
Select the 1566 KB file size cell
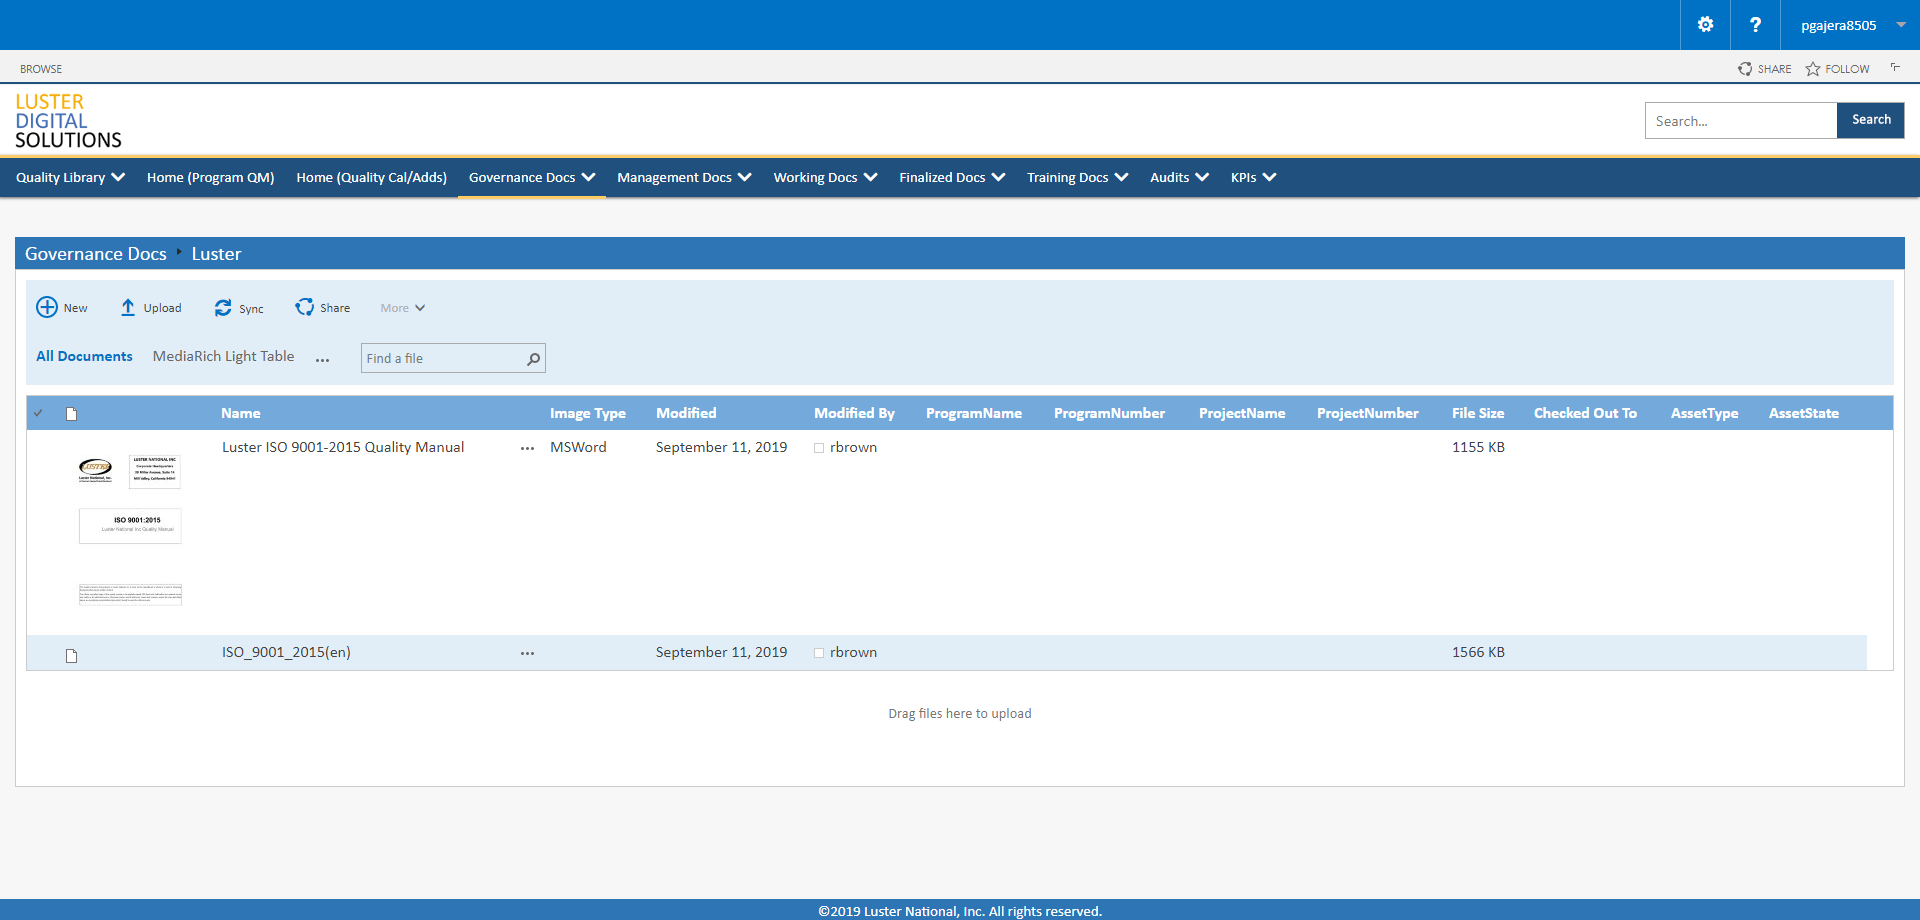tap(1478, 652)
